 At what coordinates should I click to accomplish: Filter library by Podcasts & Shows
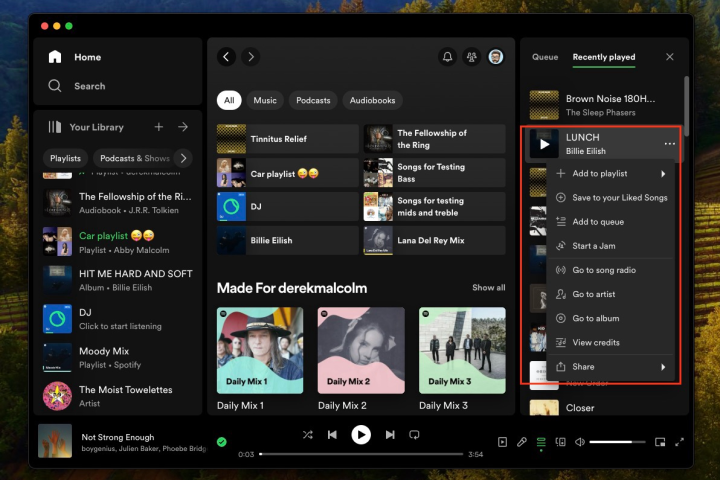135,158
